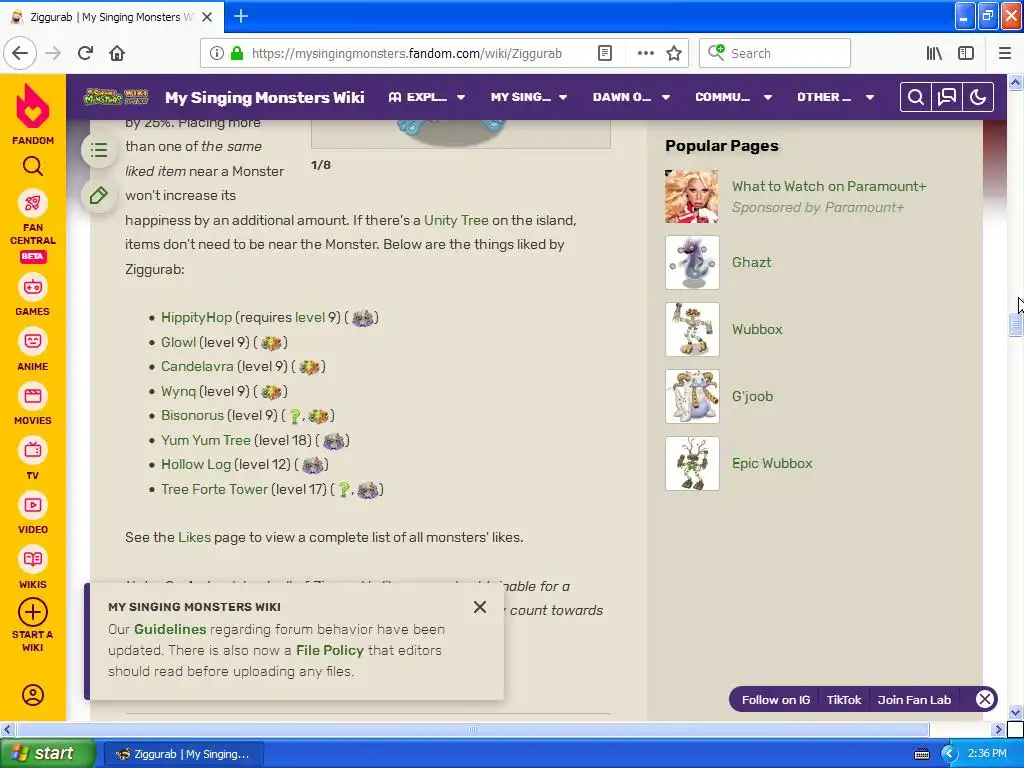Click the address bar URL
1024x768 pixels.
coord(407,54)
